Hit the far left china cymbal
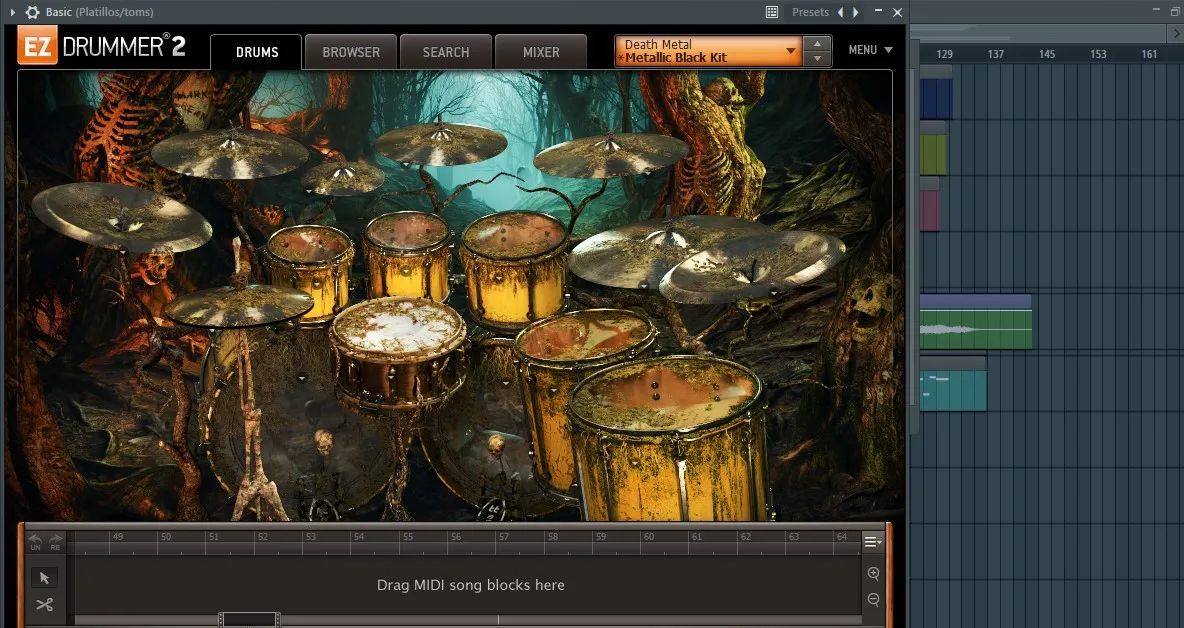Screen dimensions: 1184x628 point(122,217)
